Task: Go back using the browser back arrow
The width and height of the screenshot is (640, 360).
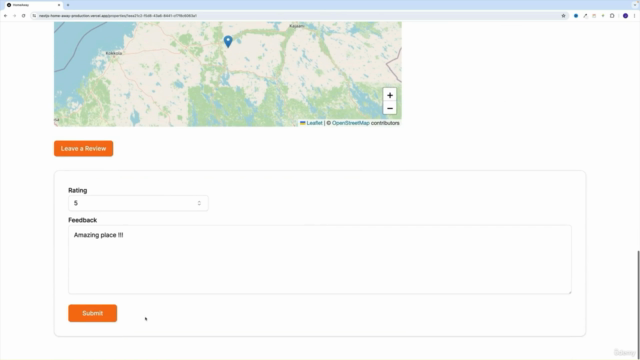Action: [5, 16]
